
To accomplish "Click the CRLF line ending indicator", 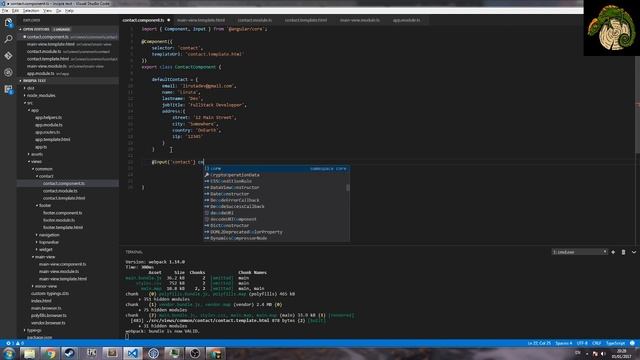I will (597, 343).
